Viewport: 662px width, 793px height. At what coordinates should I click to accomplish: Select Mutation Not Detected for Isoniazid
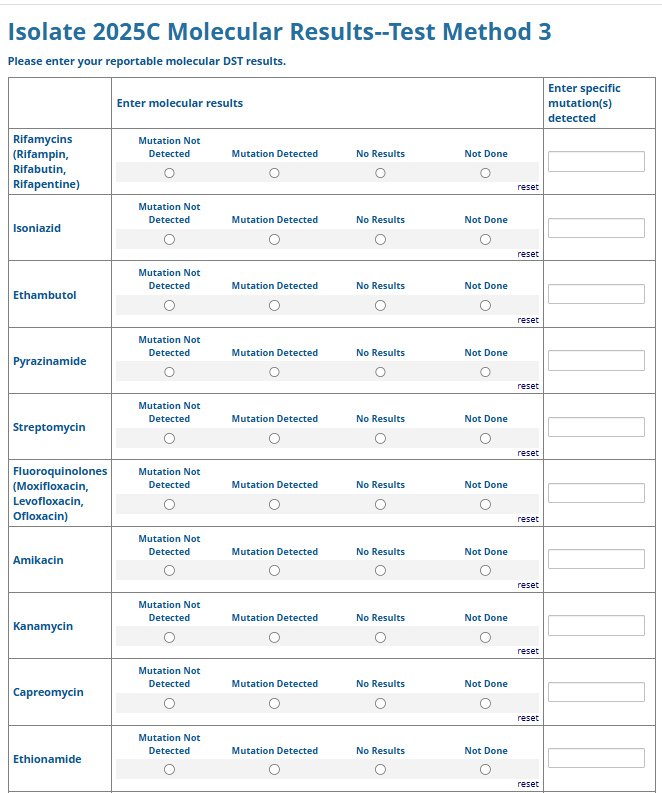(169, 239)
